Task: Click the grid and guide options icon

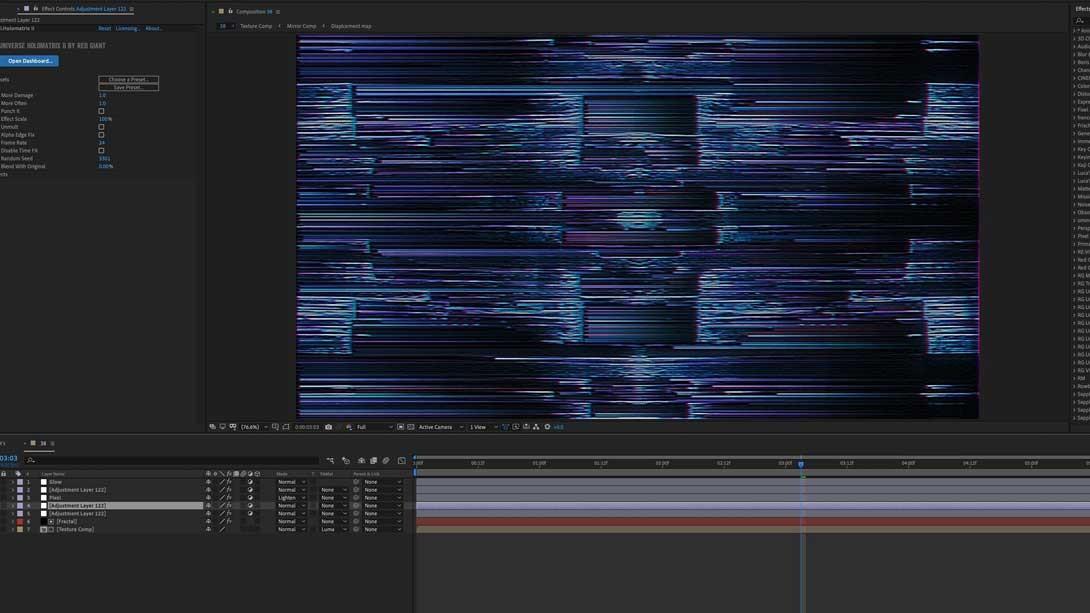Action: click(x=276, y=427)
